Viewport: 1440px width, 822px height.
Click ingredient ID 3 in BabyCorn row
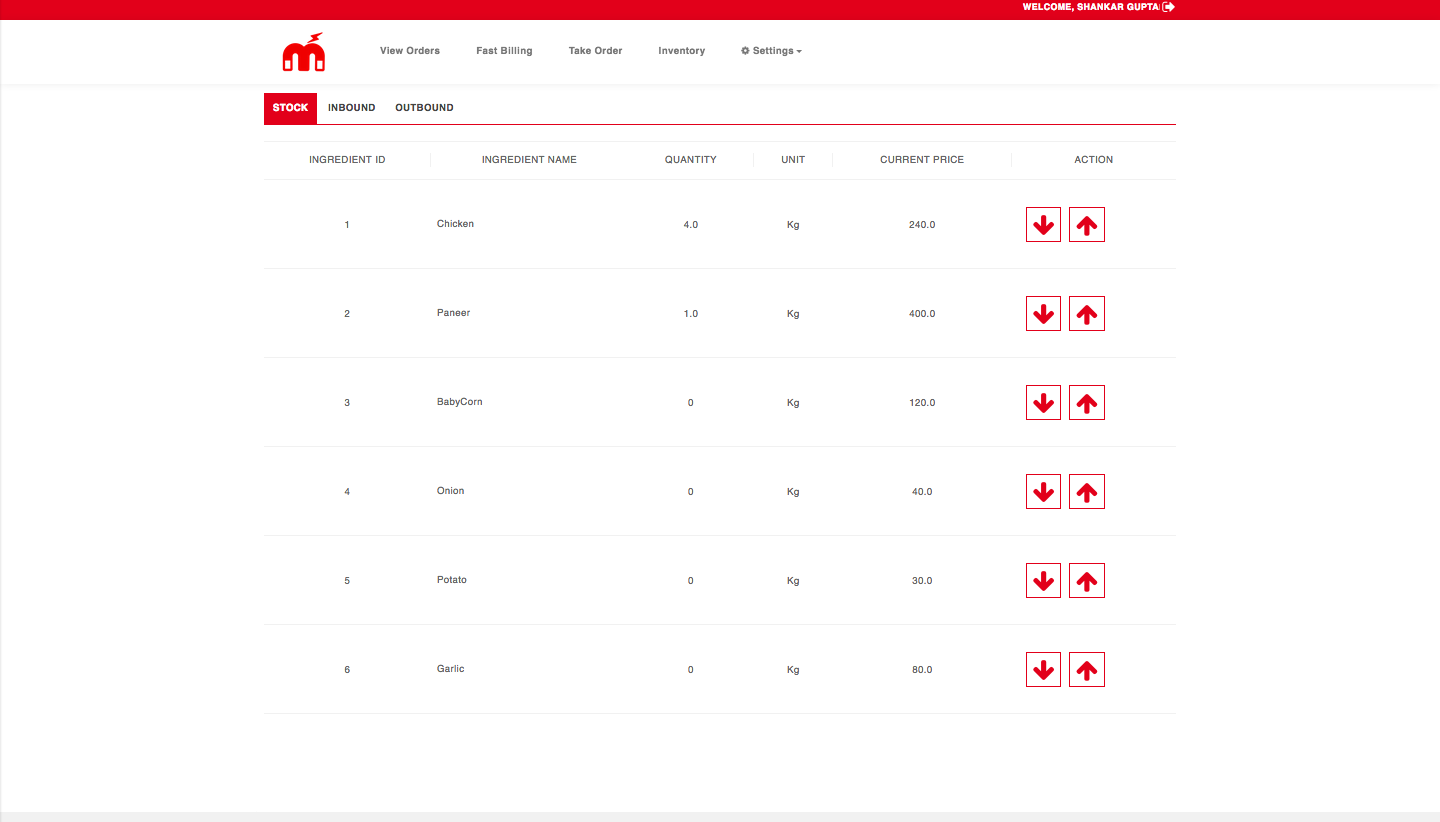tap(347, 403)
